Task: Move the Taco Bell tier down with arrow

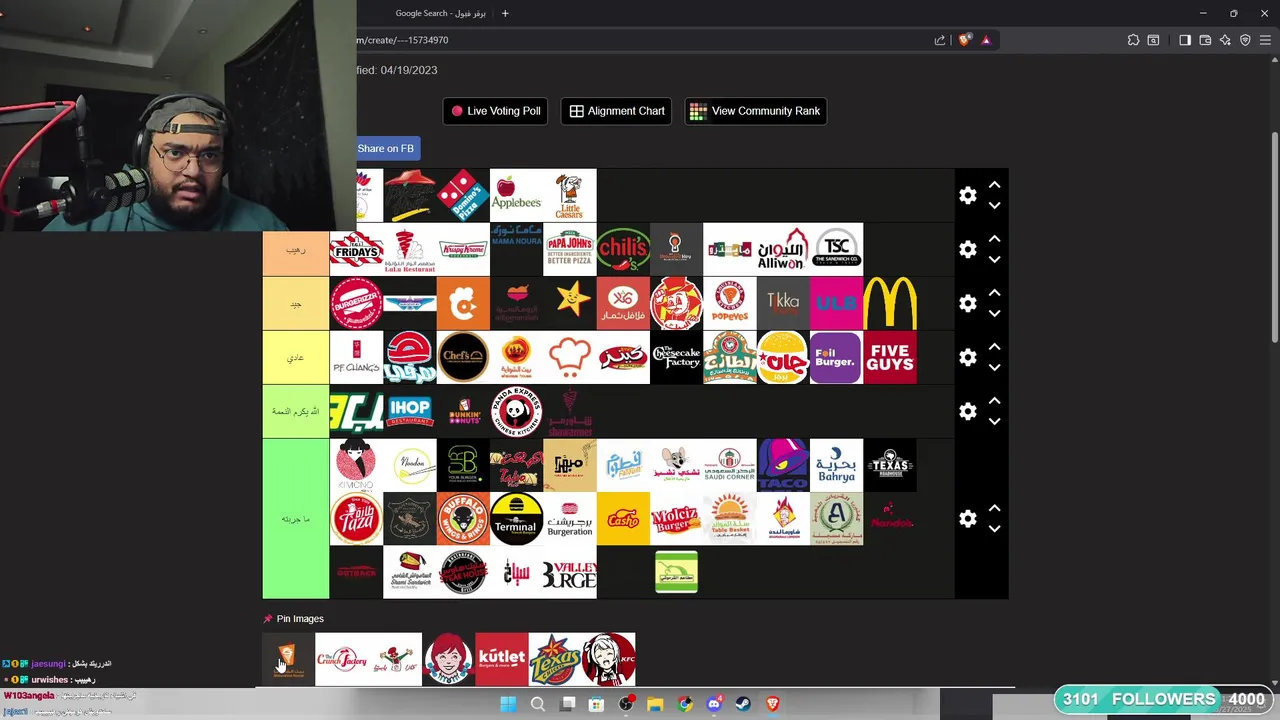Action: pyautogui.click(x=994, y=529)
